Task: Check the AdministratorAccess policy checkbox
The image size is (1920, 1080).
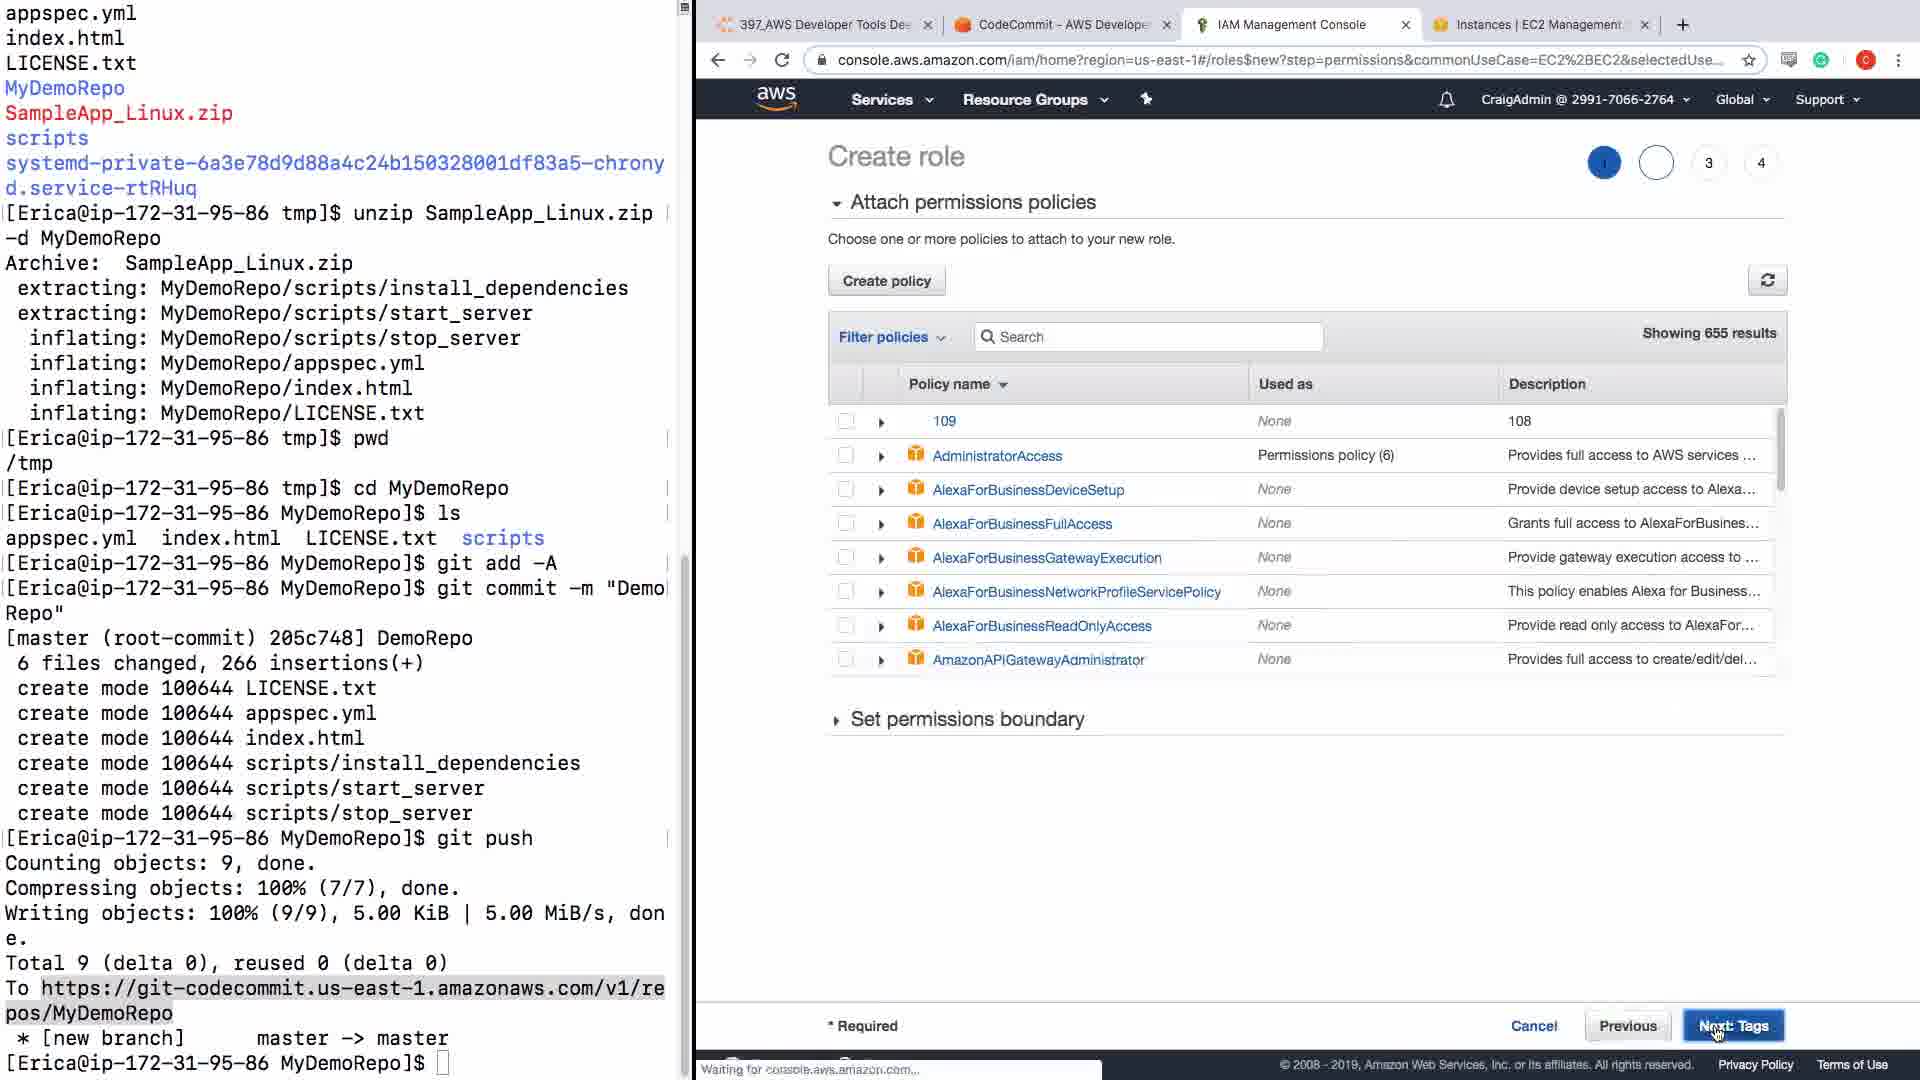Action: (x=846, y=456)
